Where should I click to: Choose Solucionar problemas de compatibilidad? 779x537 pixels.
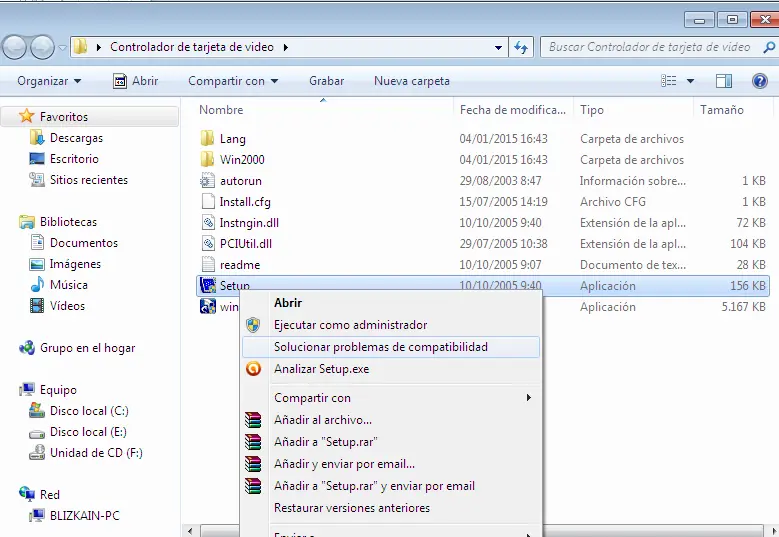click(x=380, y=347)
